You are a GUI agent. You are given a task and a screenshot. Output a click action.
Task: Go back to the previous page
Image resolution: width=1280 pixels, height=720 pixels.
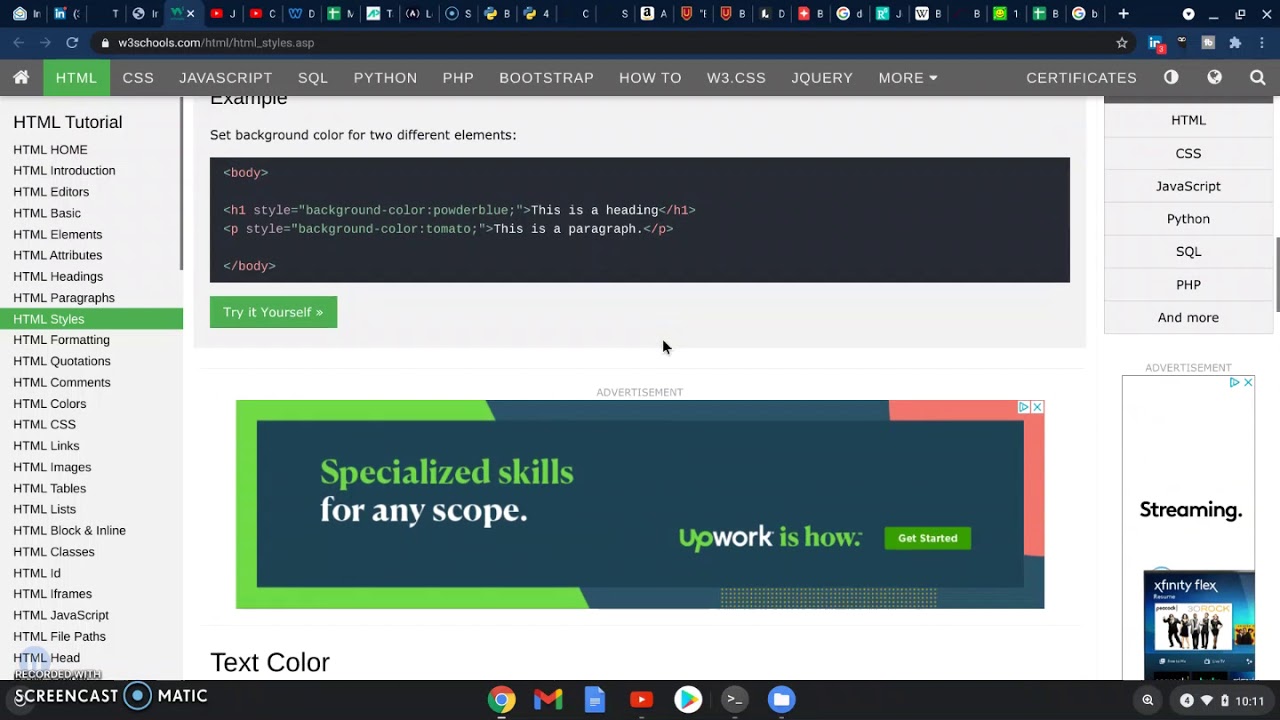click(x=19, y=43)
